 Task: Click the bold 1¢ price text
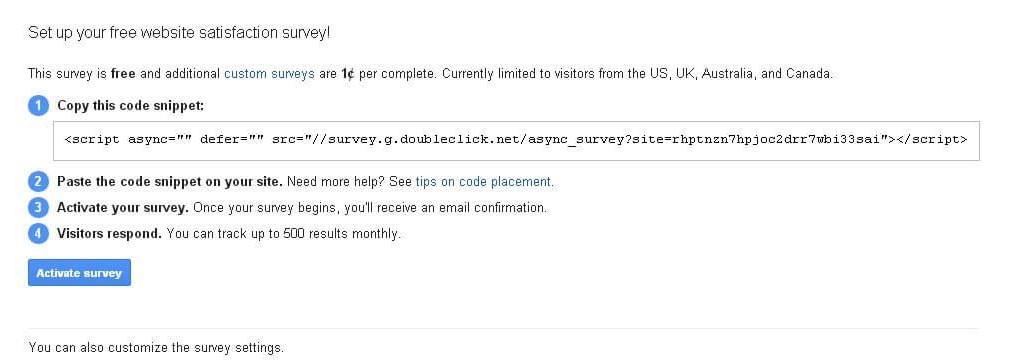pos(347,74)
